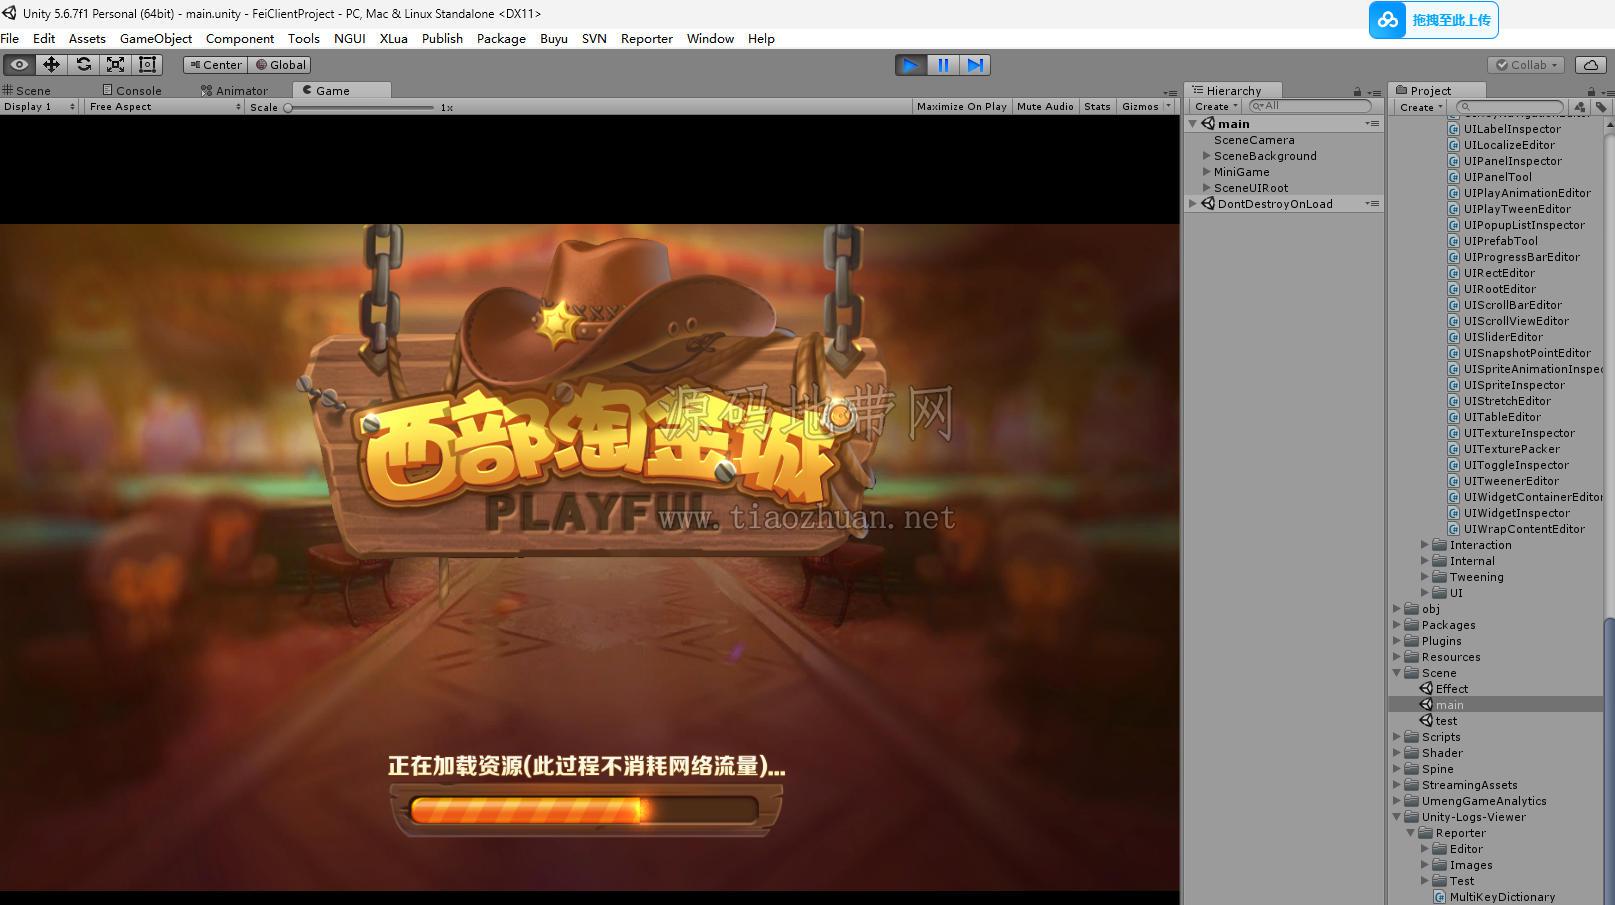Expand the Resources folder
Viewport: 1615px width, 905px height.
point(1397,657)
